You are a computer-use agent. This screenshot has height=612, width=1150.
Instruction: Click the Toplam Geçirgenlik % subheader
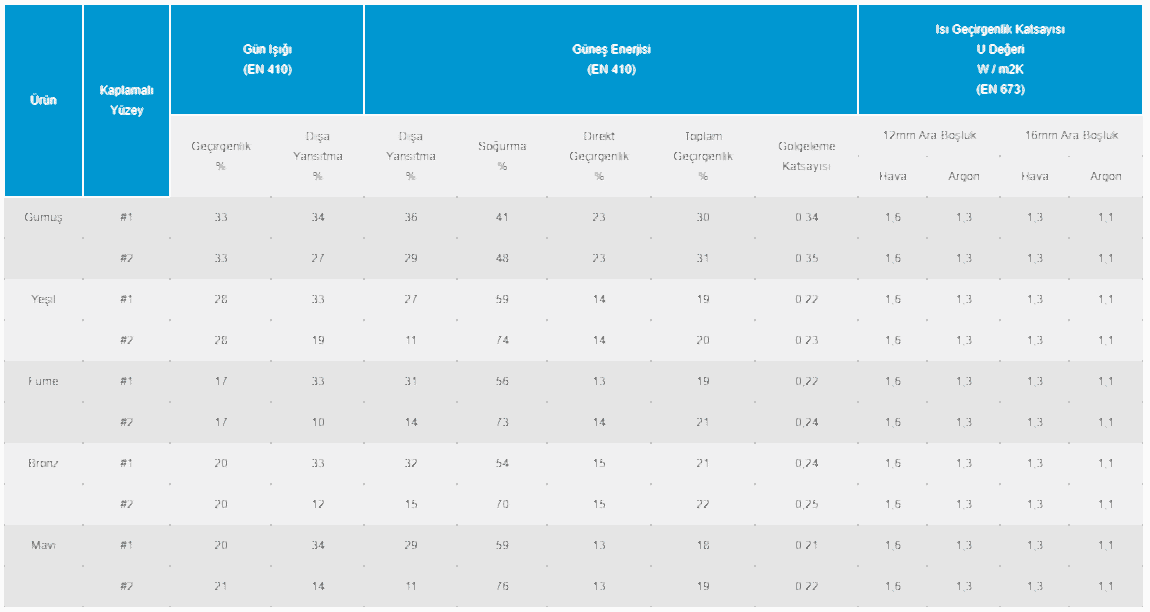[x=703, y=155]
